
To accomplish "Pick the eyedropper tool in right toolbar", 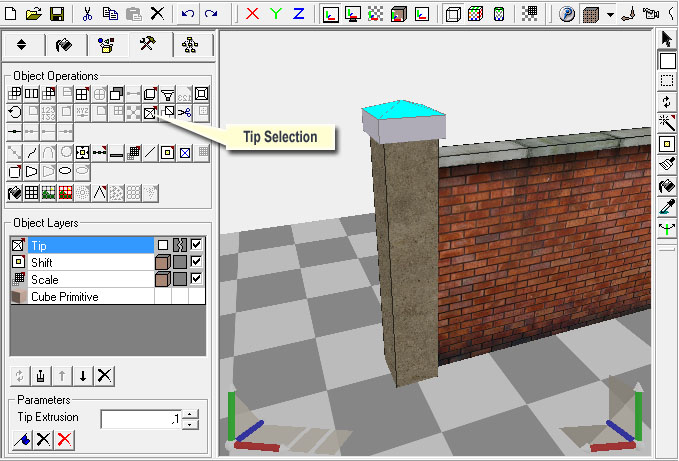I will pos(667,206).
